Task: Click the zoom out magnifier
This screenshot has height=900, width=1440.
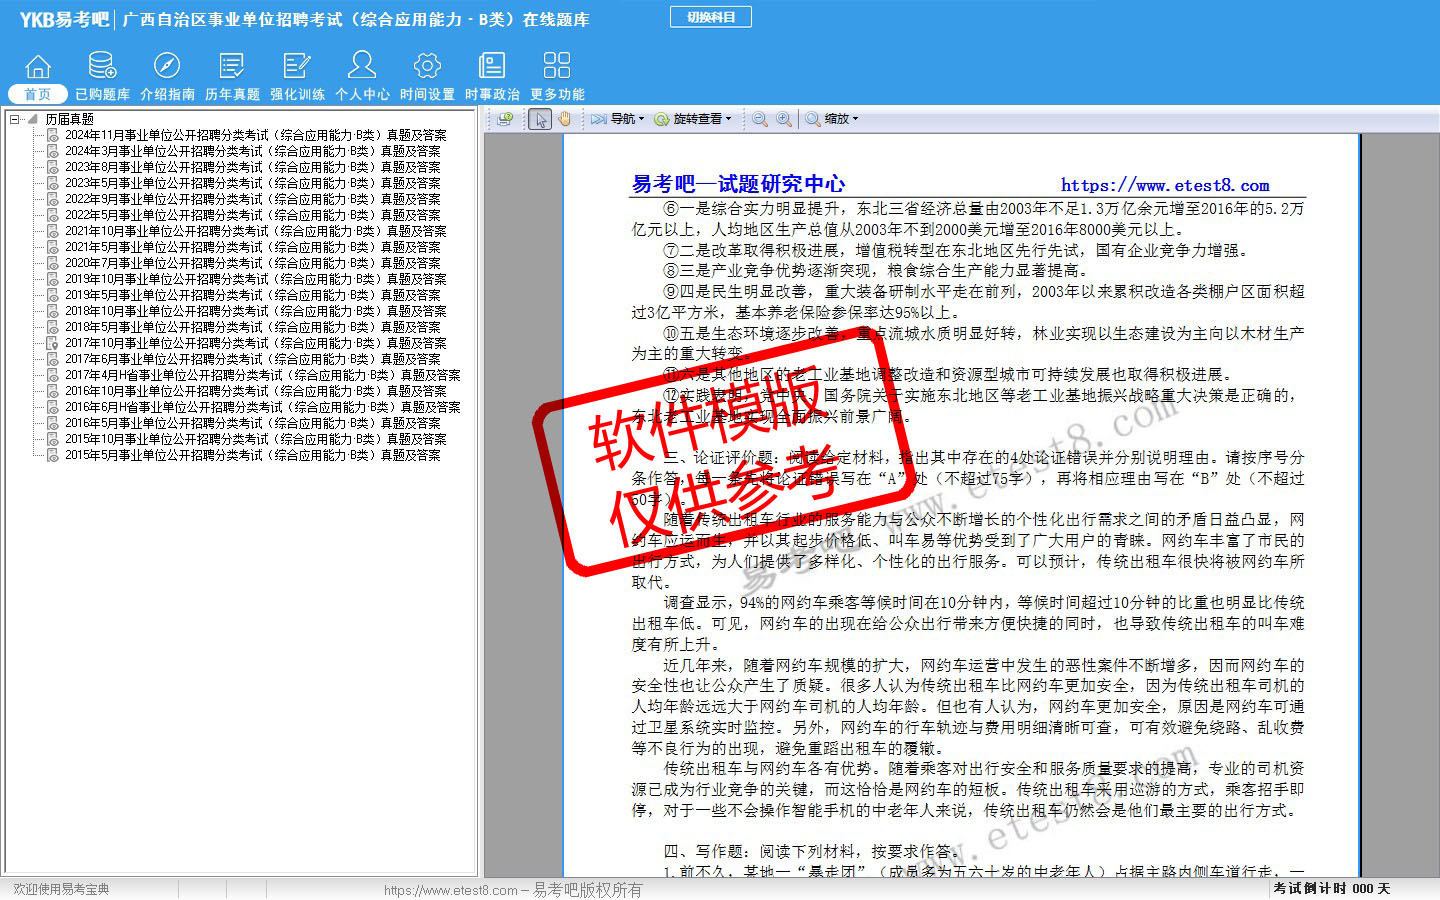Action: [760, 119]
